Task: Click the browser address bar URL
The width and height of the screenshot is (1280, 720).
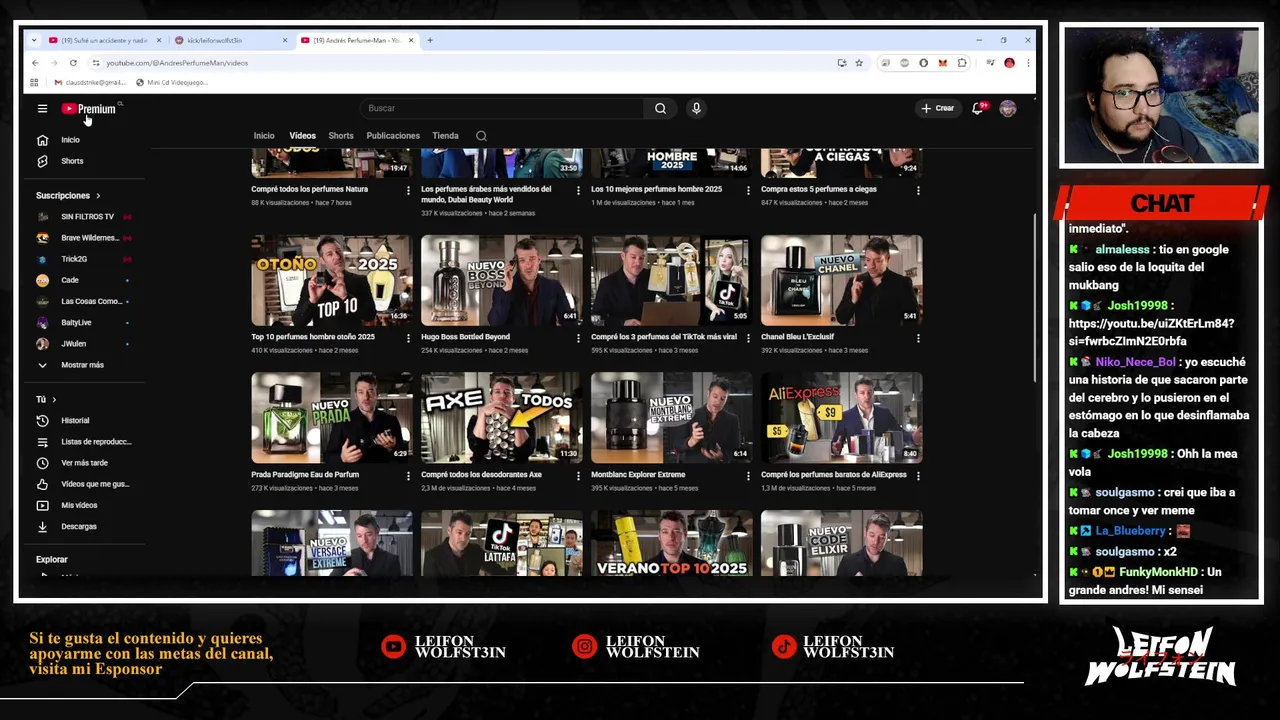Action: click(x=177, y=63)
